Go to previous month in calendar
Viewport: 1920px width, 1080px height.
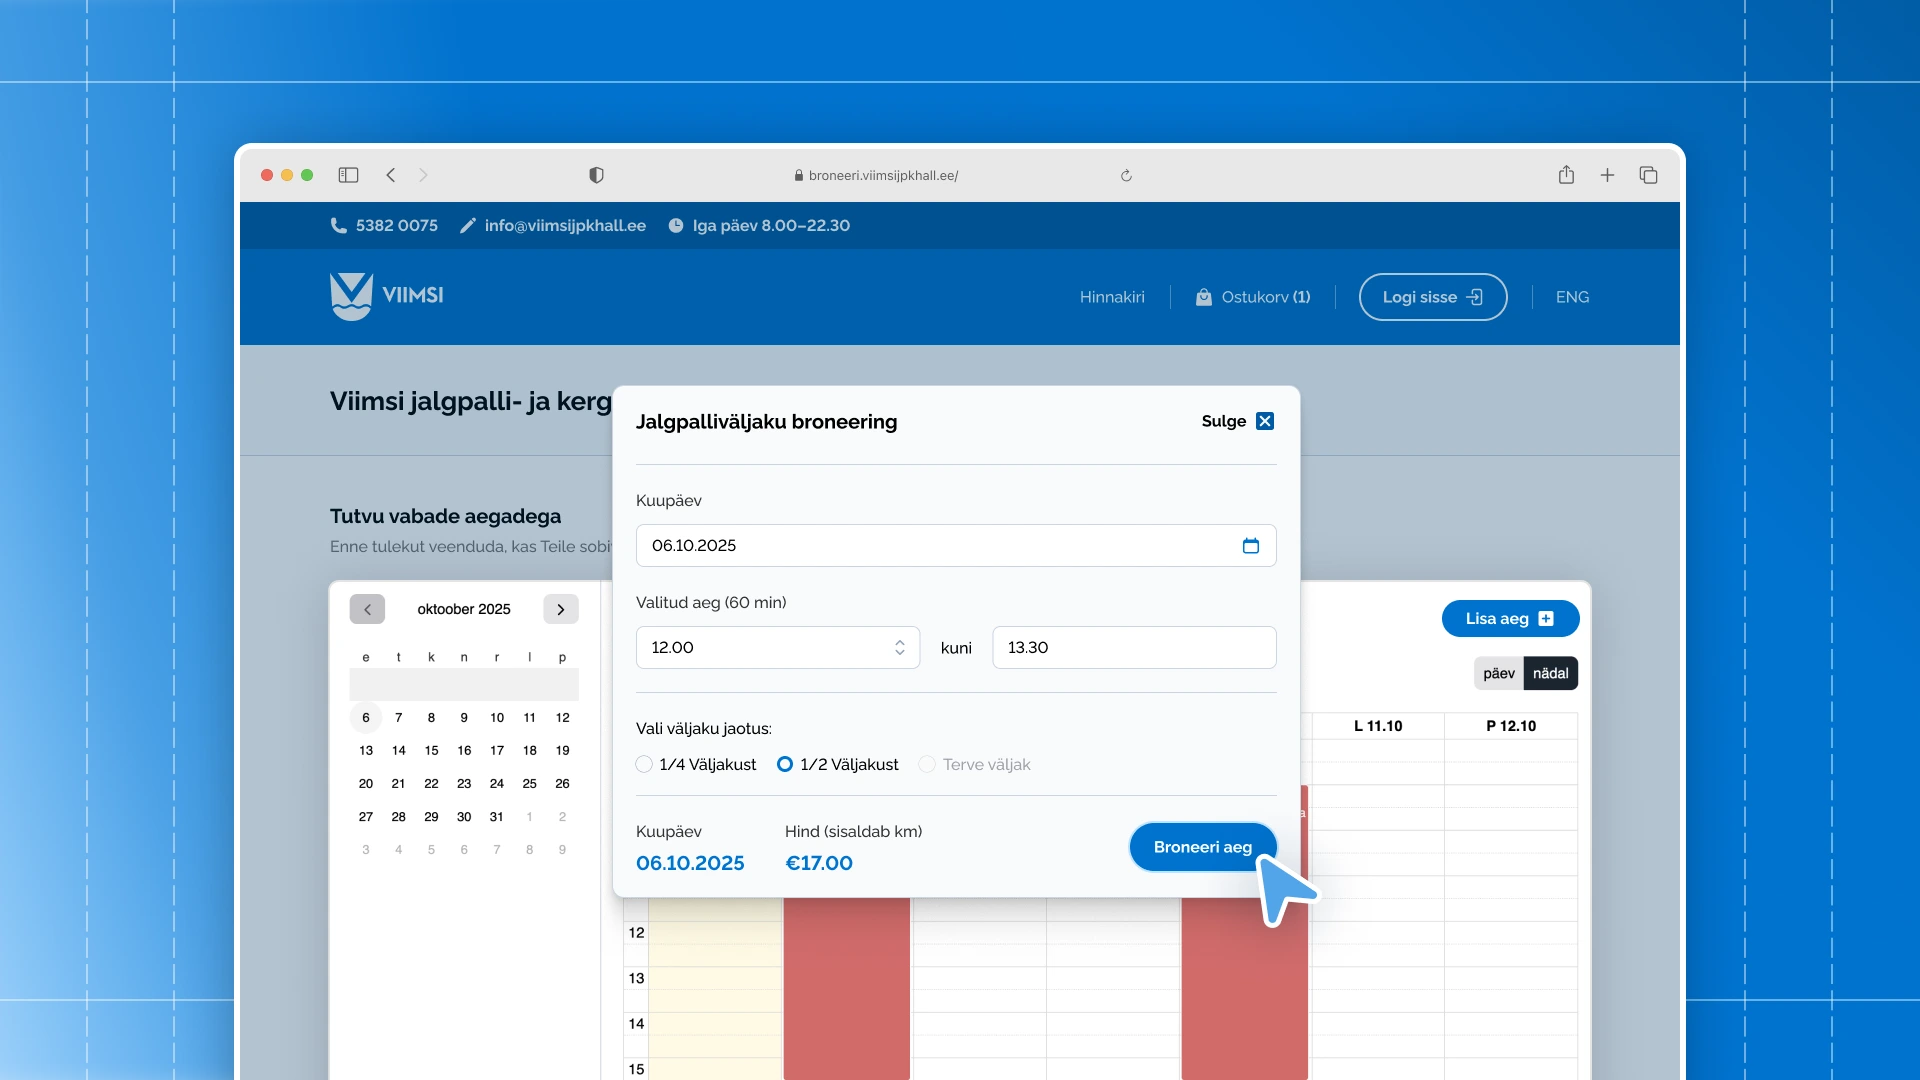[367, 609]
